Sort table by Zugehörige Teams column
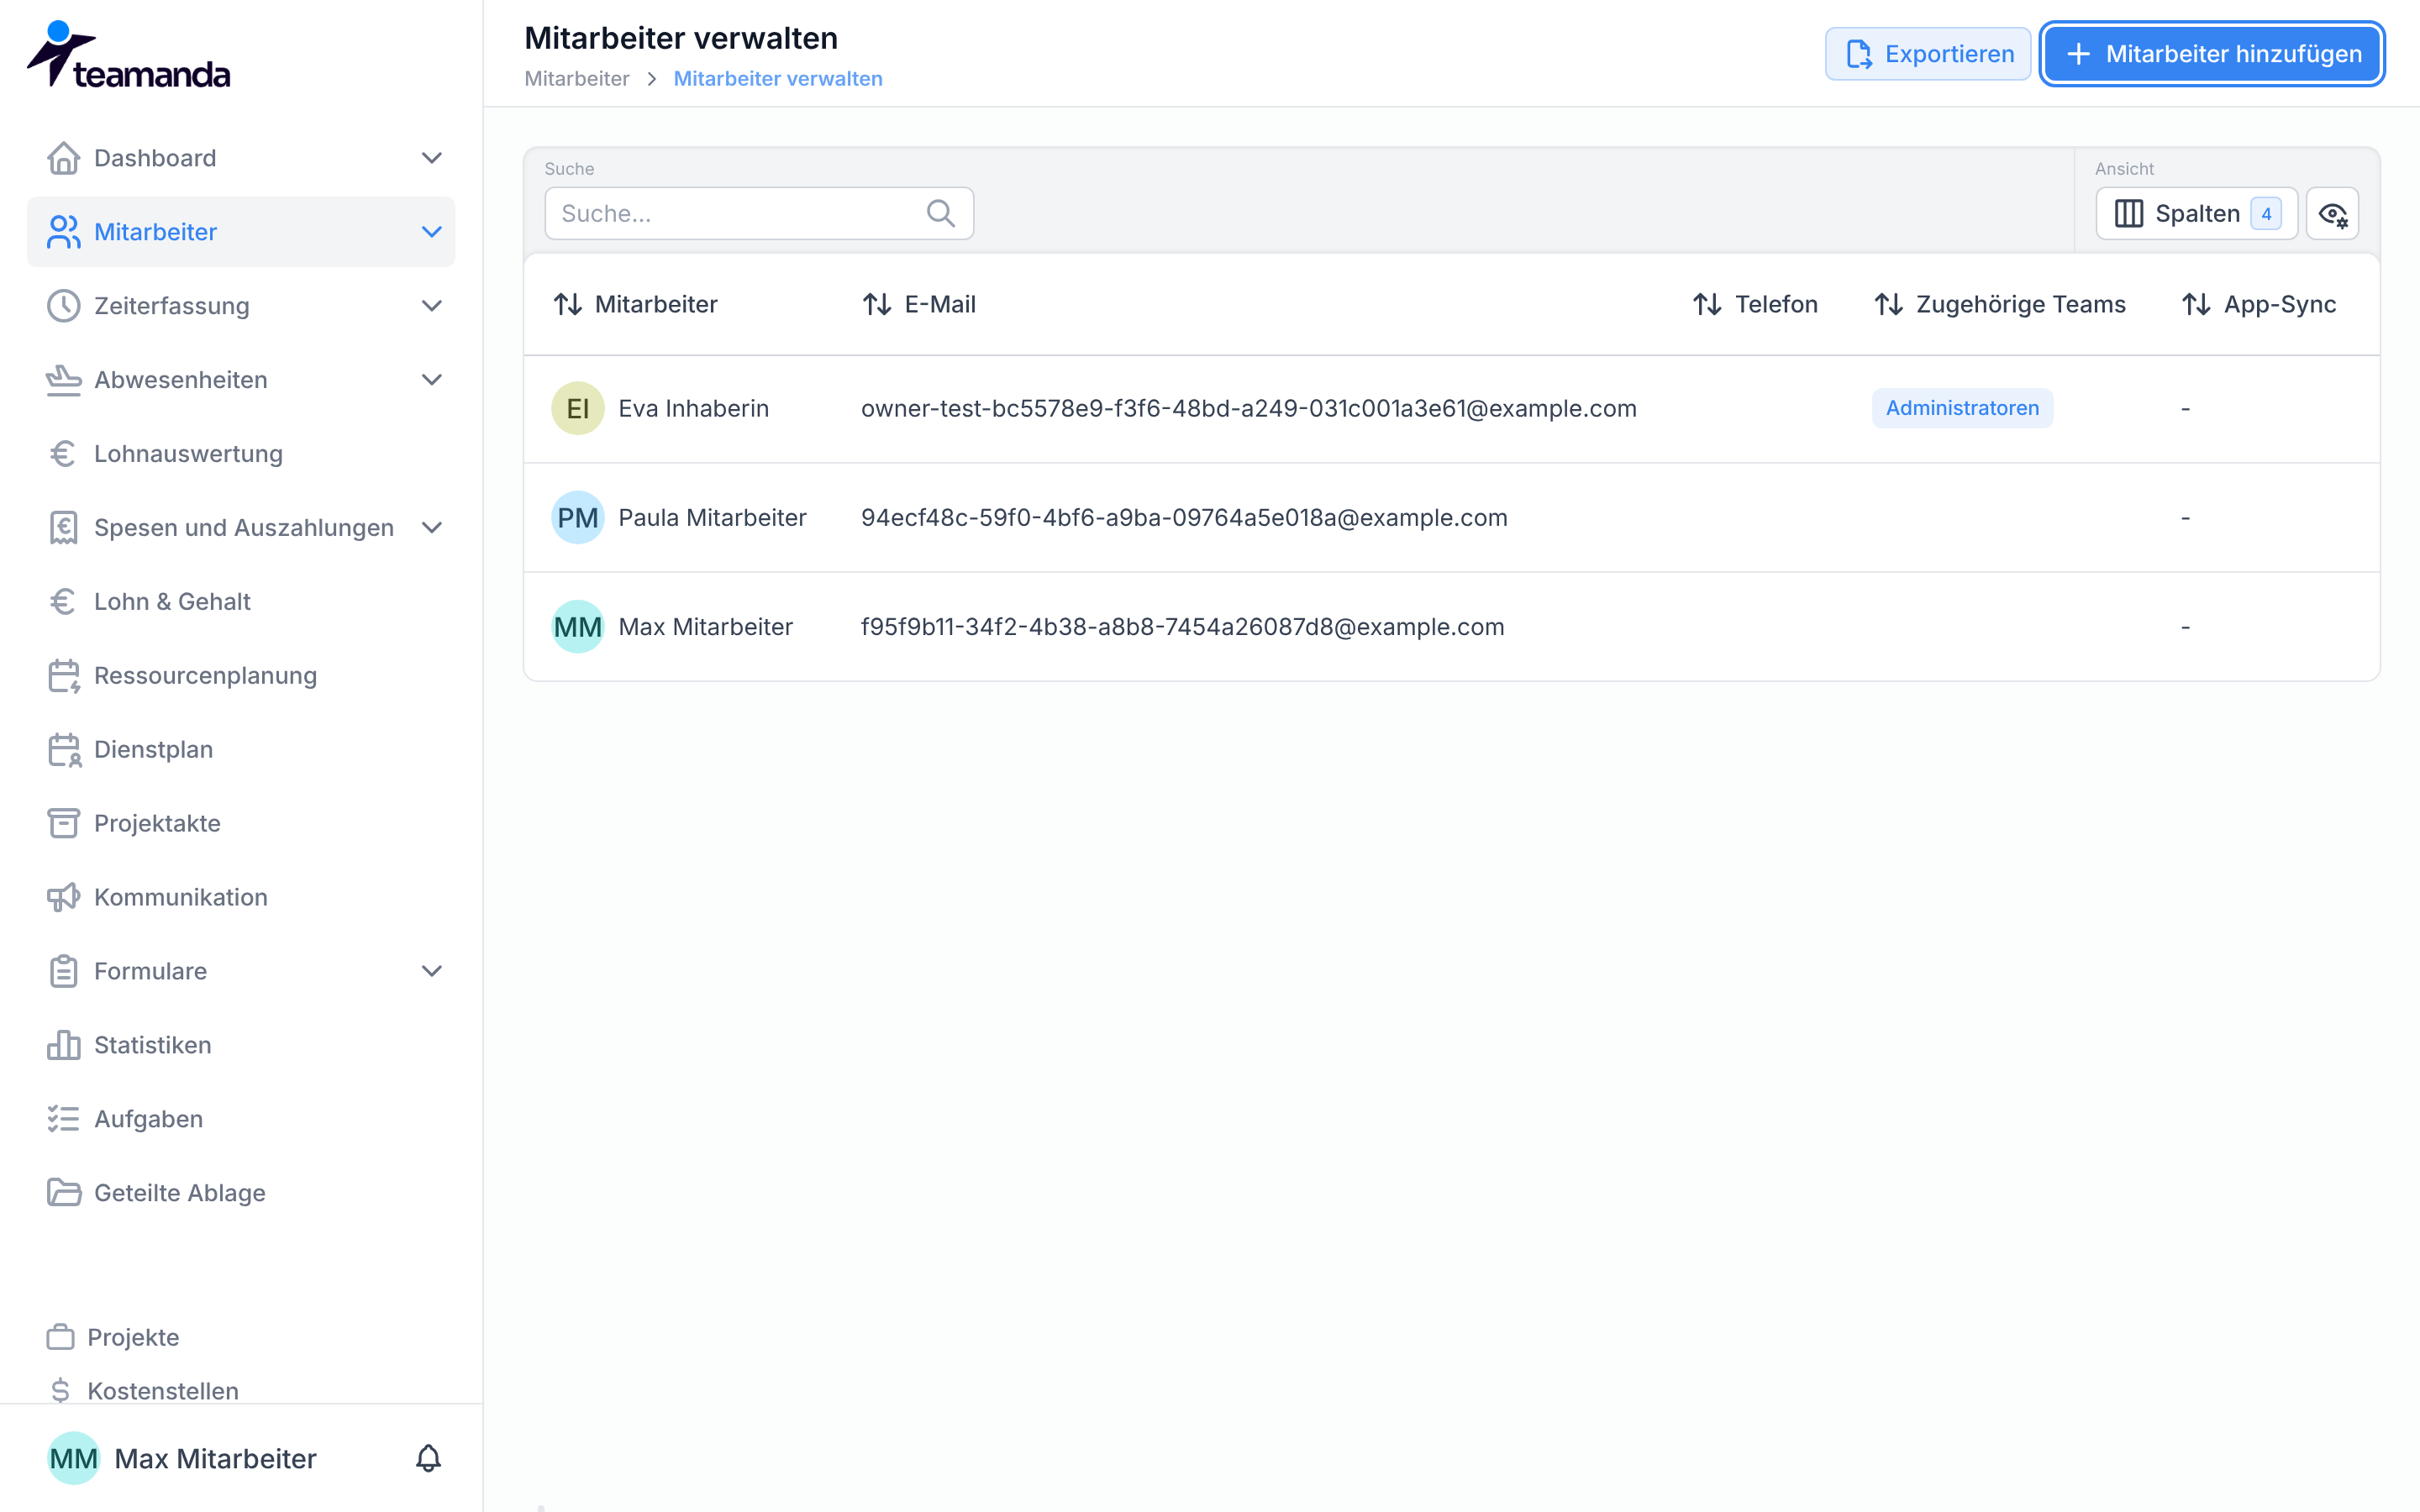2420x1512 pixels. [2000, 304]
